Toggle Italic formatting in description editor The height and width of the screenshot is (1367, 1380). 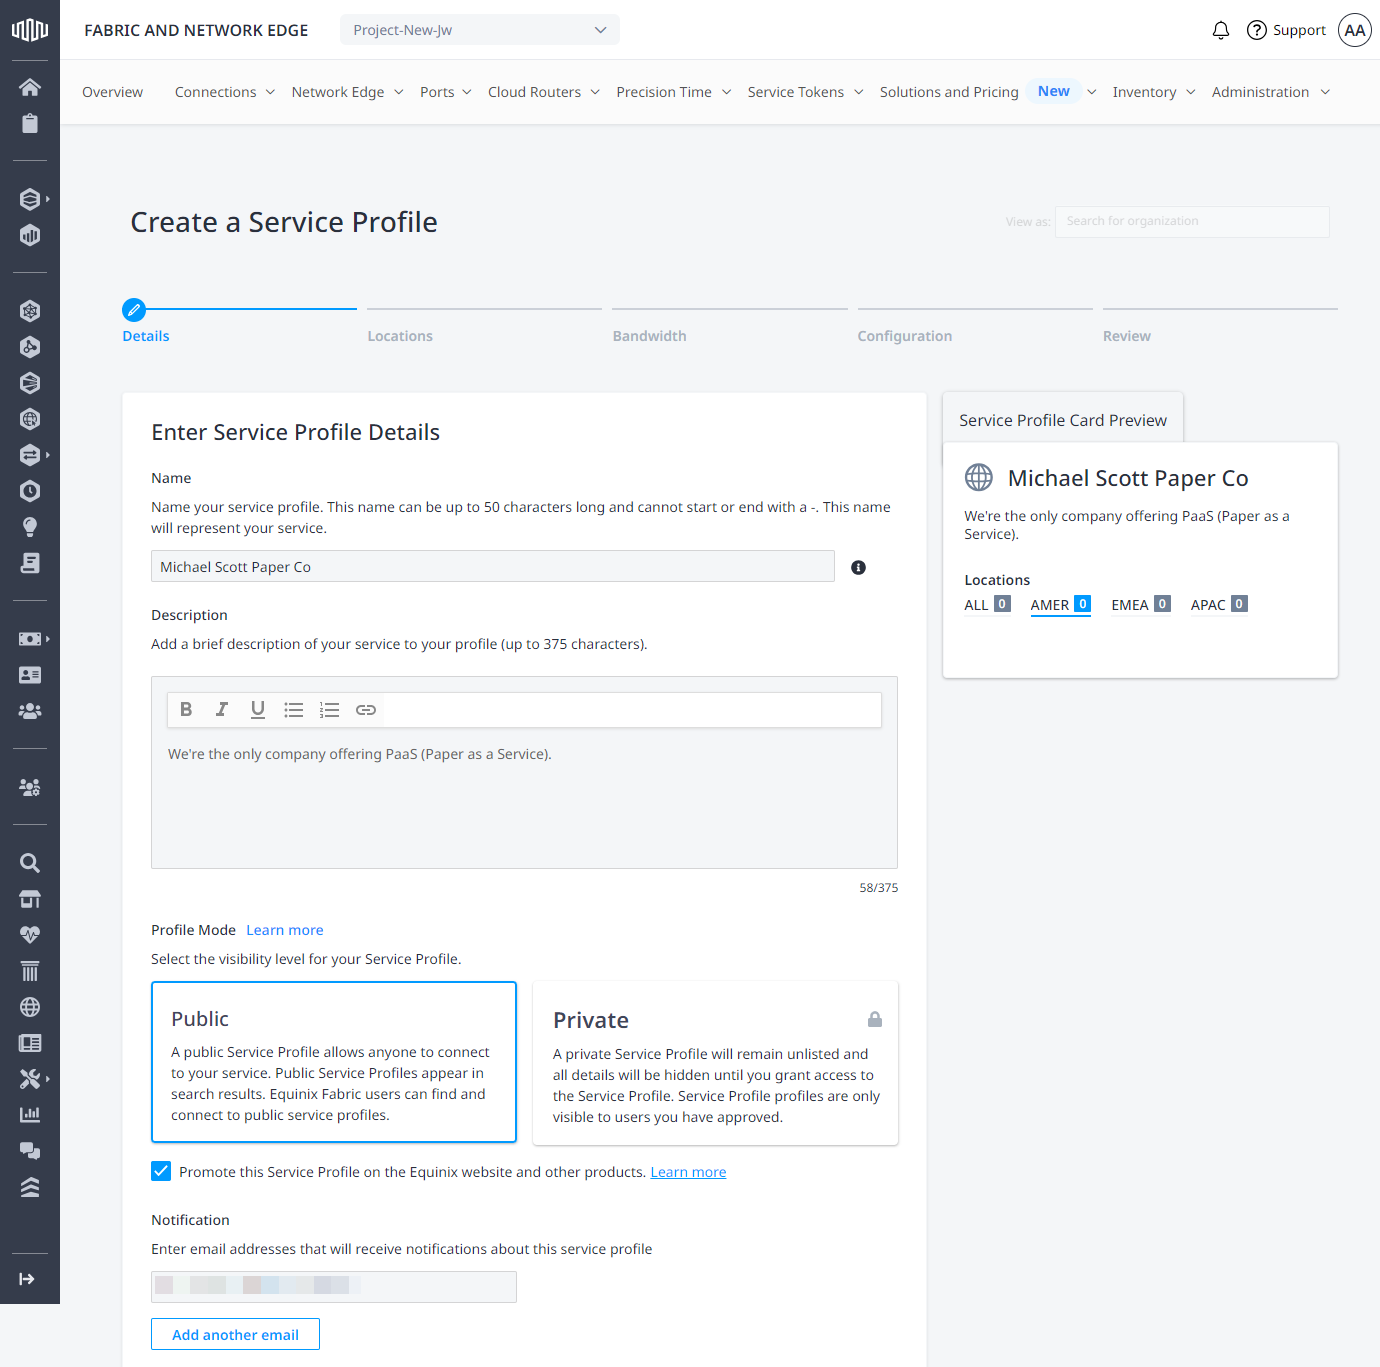point(222,709)
